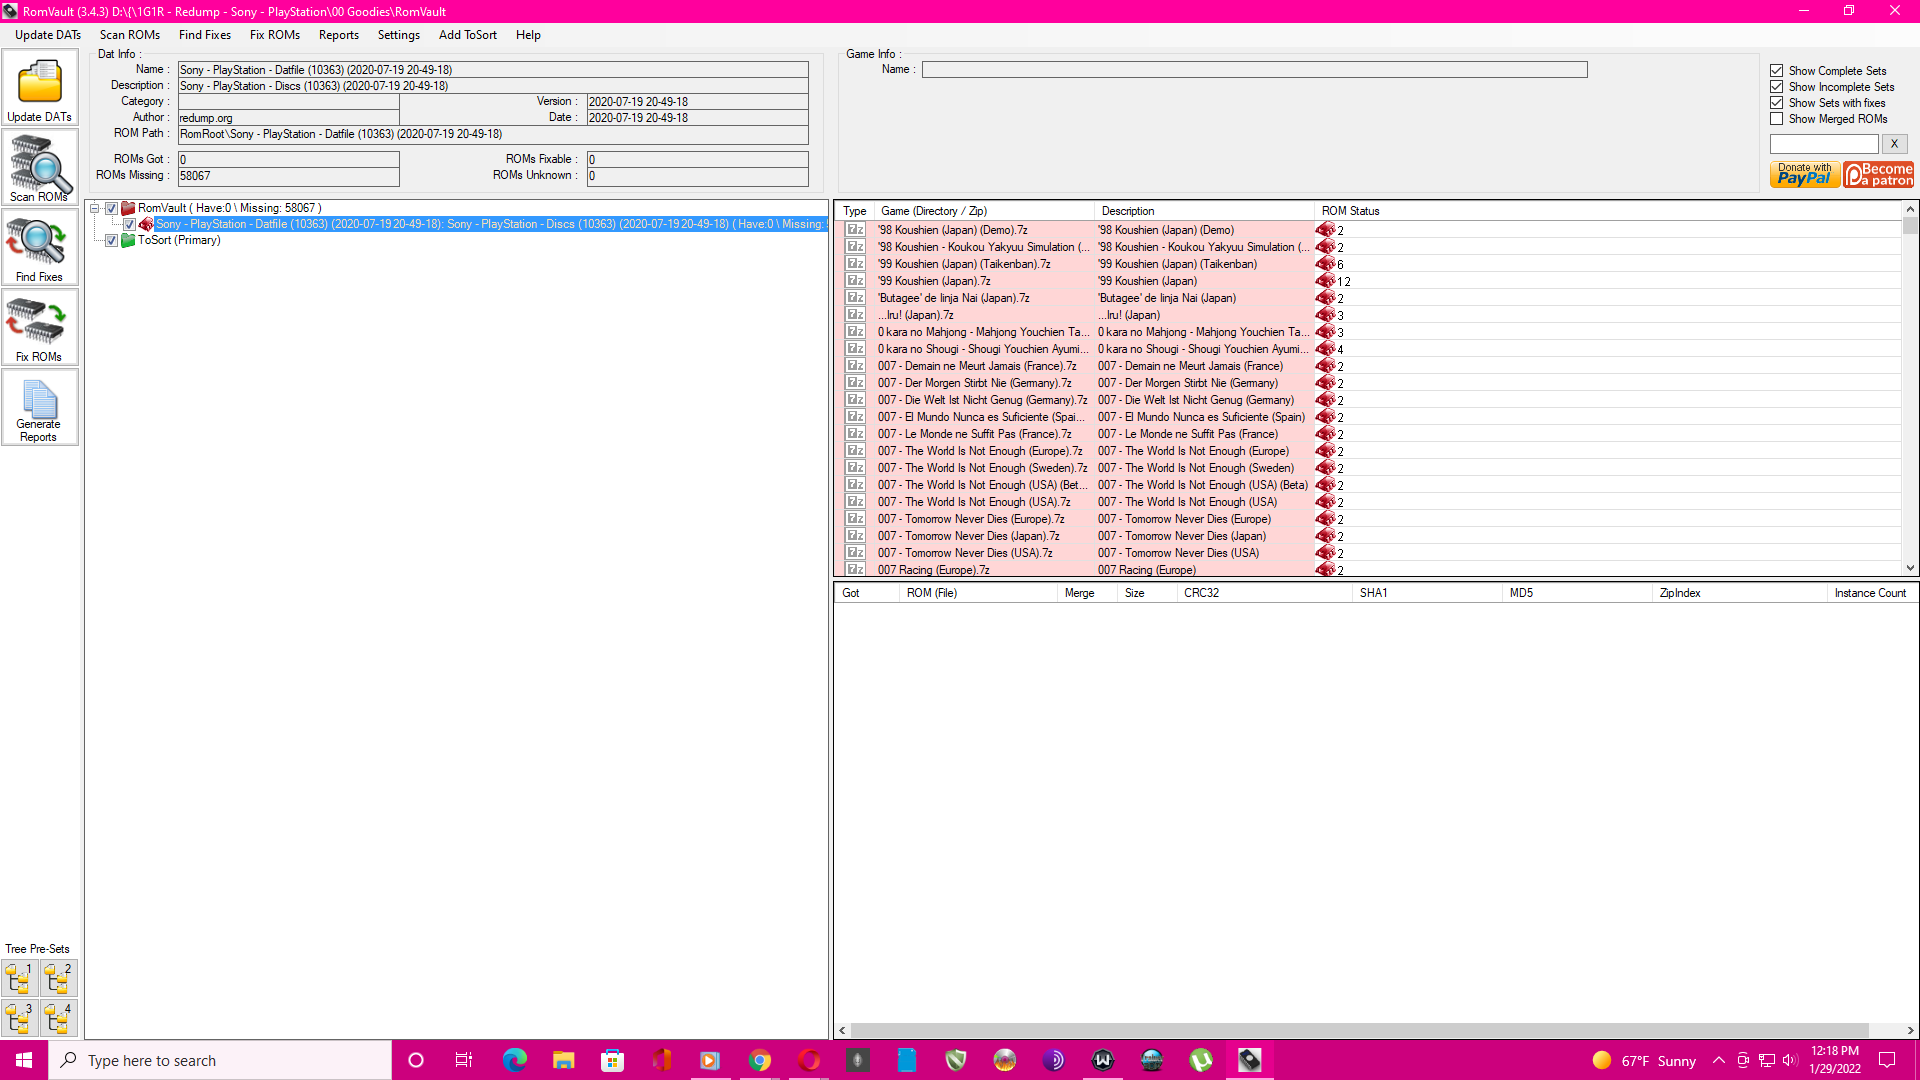Enable Show Merged ROMs checkbox

[1777, 119]
